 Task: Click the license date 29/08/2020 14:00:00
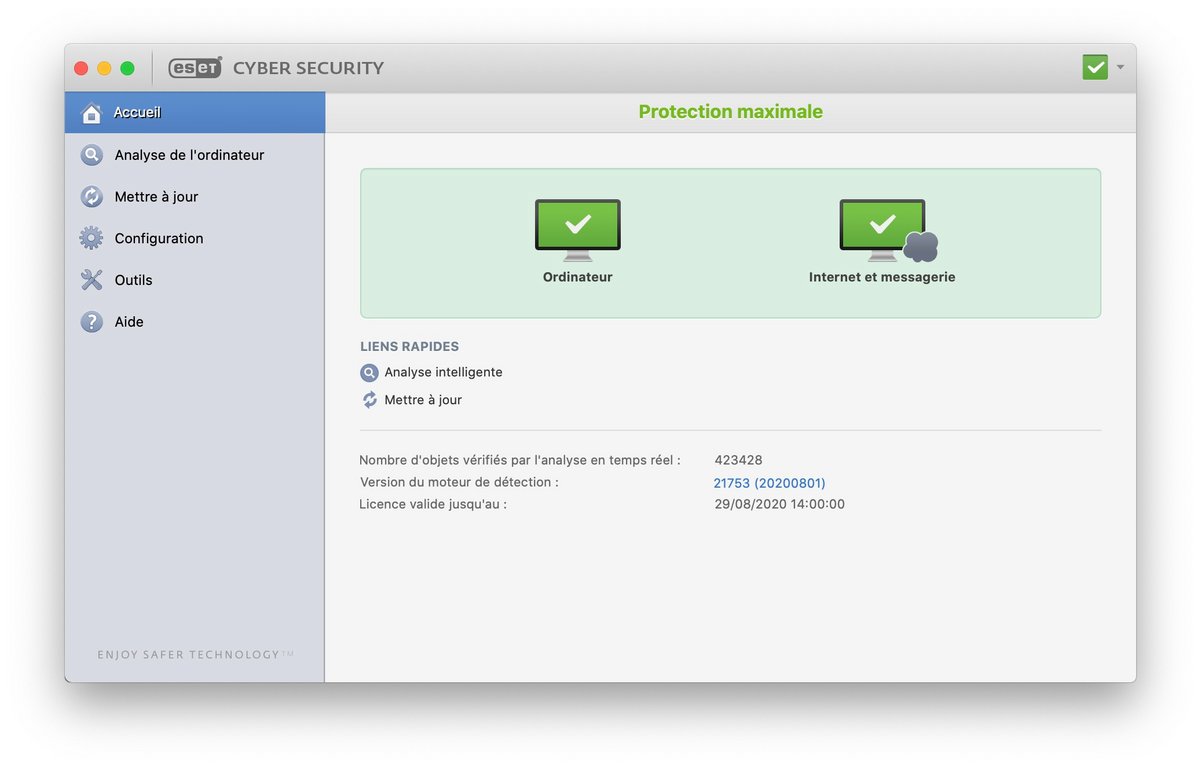[x=779, y=504]
